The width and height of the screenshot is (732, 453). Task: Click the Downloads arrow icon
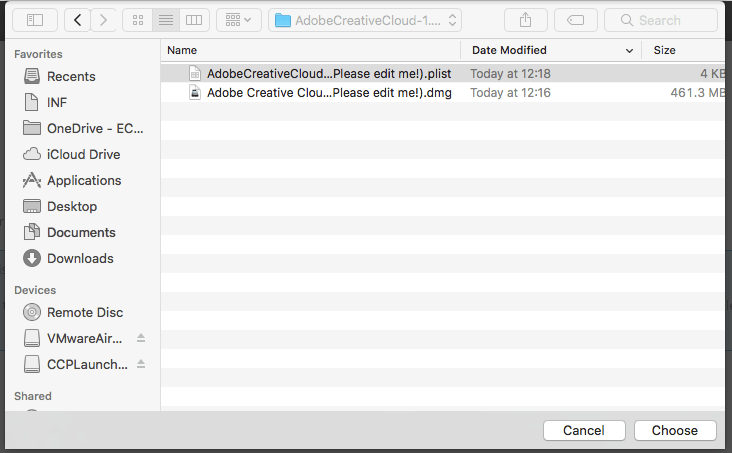point(32,258)
